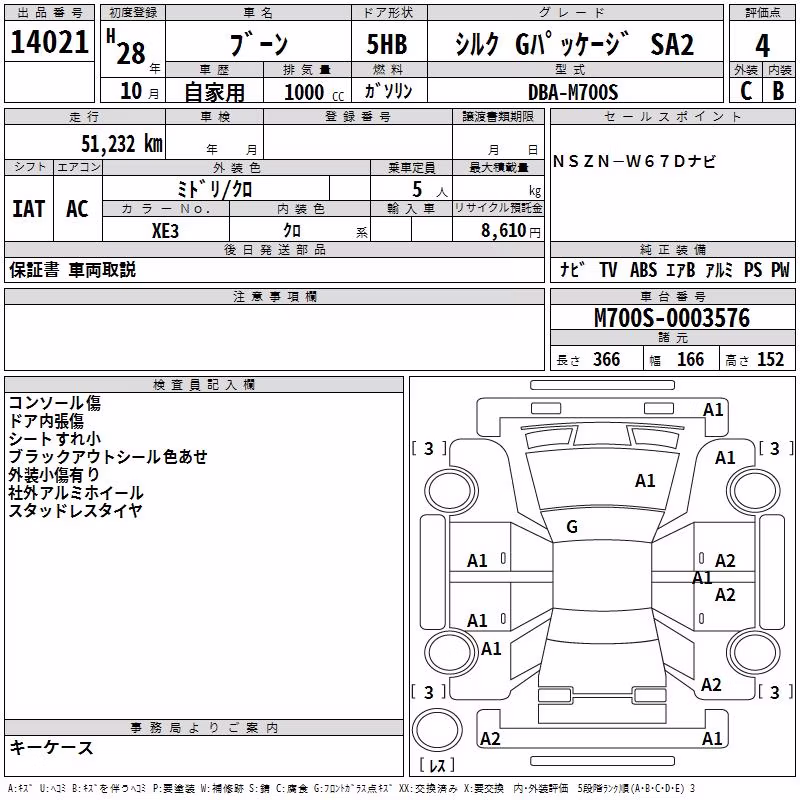Select grade シルク Gパッケージ SA2
This screenshot has height=800, width=800.
tap(574, 44)
